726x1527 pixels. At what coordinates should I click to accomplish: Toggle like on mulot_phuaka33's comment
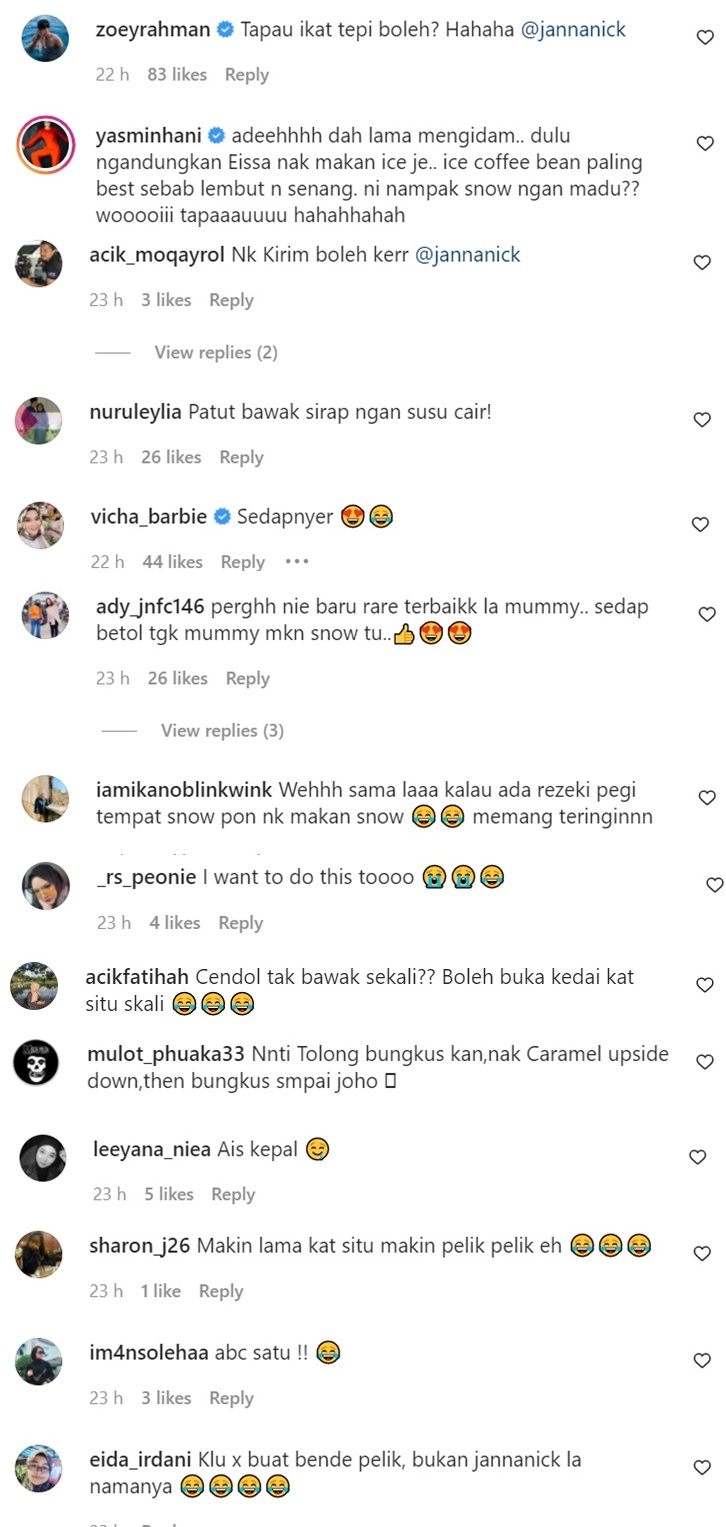(704, 1062)
